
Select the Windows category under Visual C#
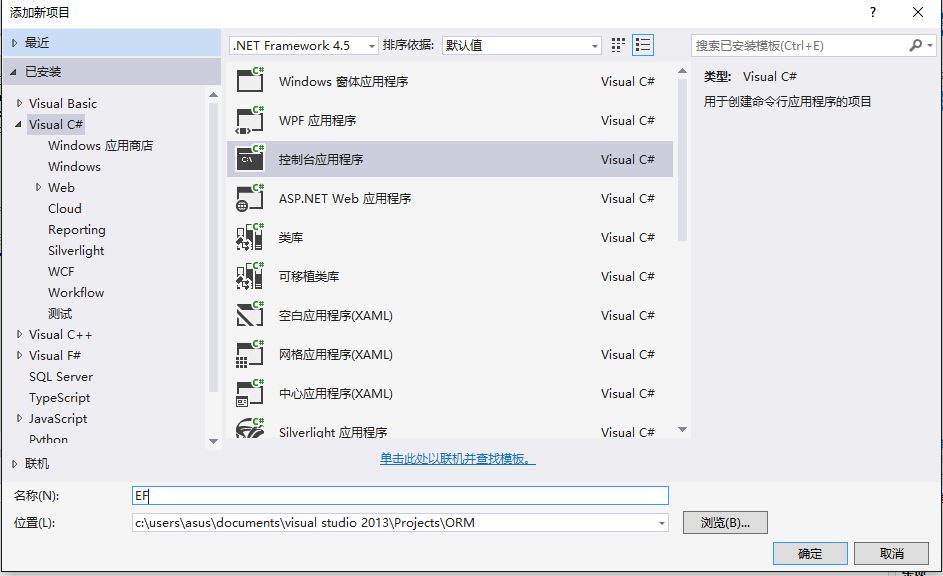74,167
